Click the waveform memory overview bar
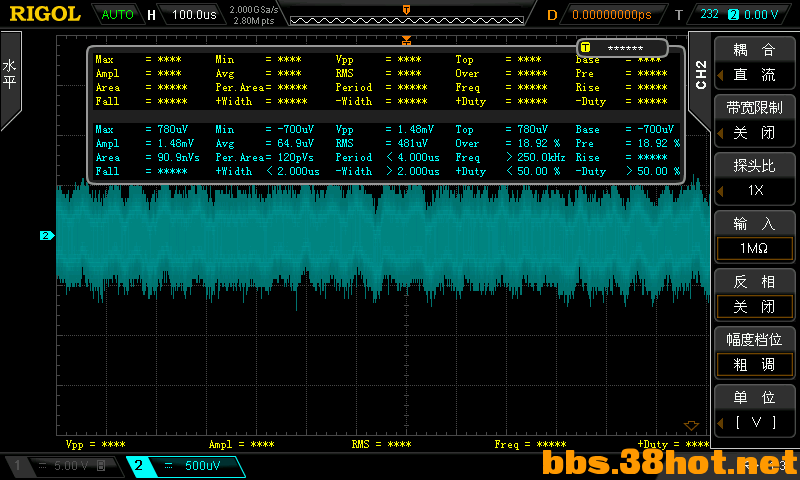Screen dimensions: 800x480 tap(407, 20)
